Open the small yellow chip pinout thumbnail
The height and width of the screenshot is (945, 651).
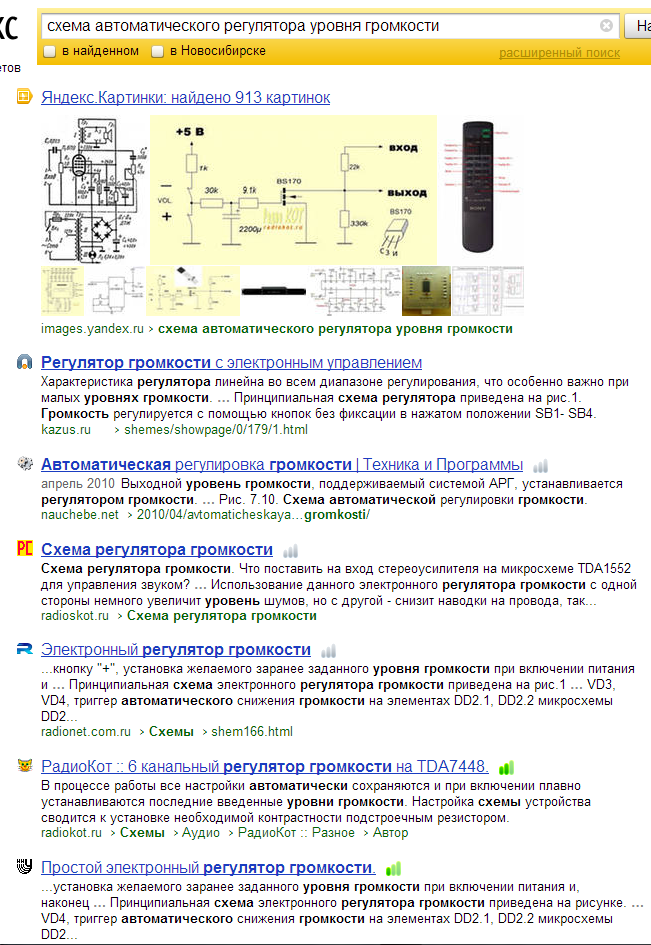pyautogui.click(x=63, y=291)
